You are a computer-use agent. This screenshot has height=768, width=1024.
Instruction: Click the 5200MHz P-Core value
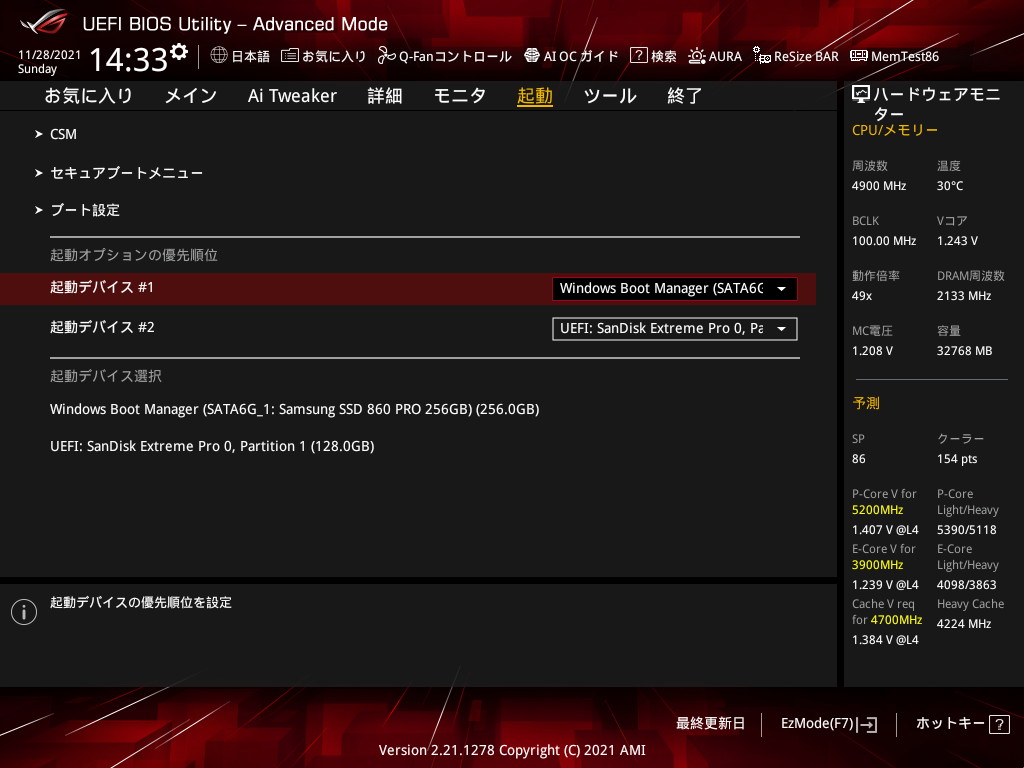click(877, 510)
